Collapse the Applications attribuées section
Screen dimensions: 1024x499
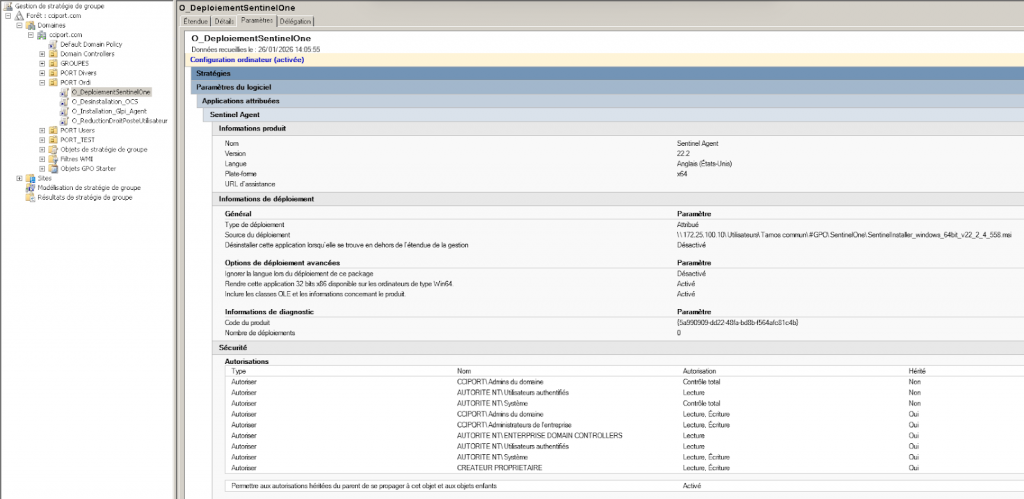610,101
